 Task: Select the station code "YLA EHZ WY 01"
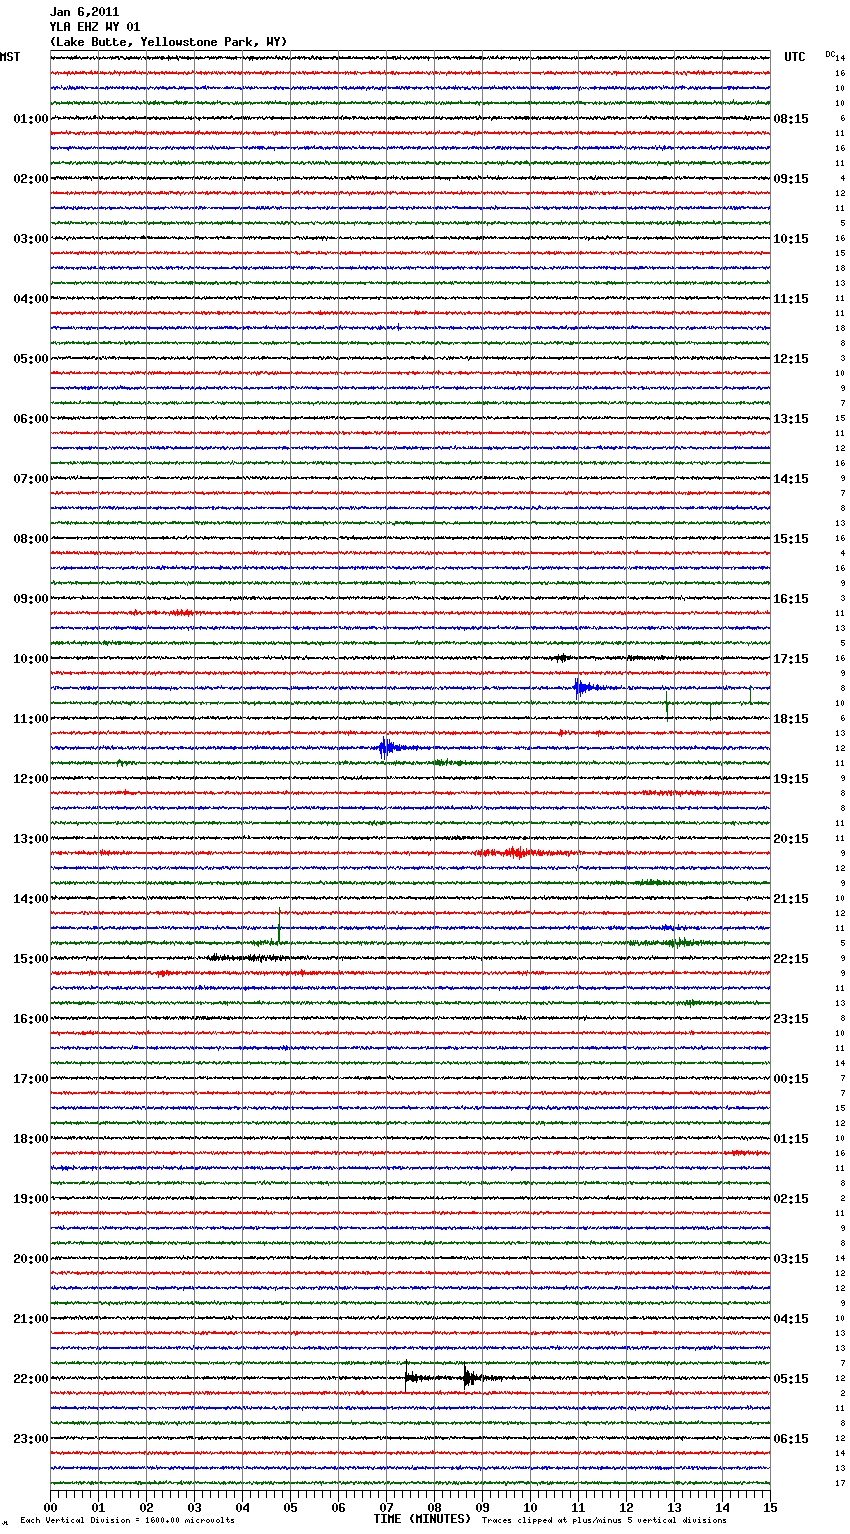(95, 27)
